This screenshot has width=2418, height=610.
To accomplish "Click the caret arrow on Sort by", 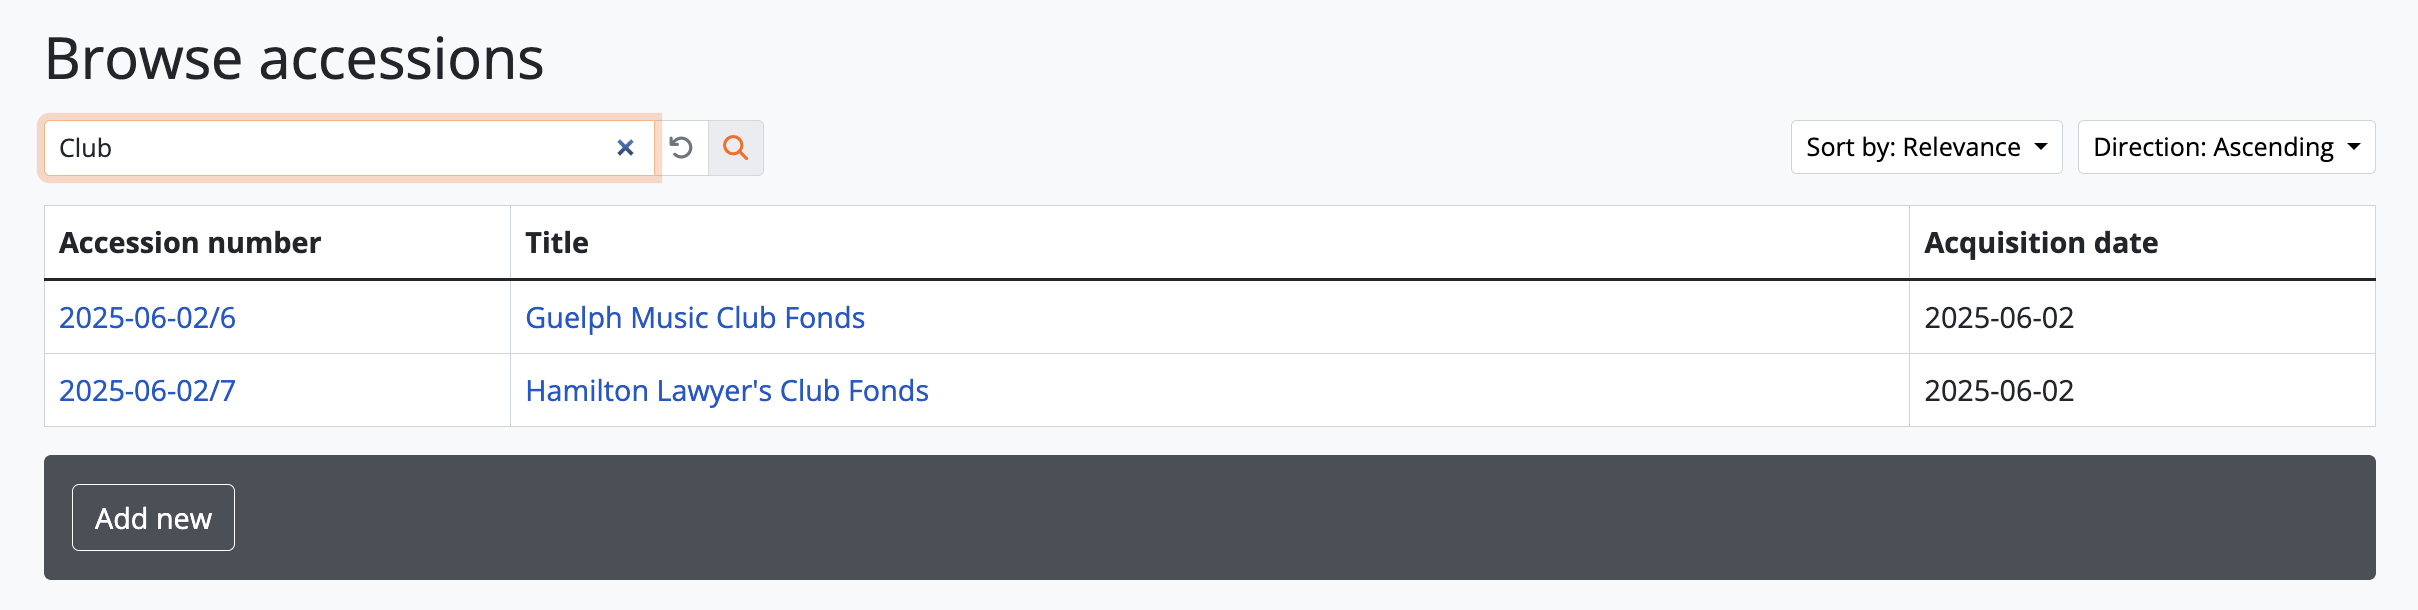I will [2041, 147].
